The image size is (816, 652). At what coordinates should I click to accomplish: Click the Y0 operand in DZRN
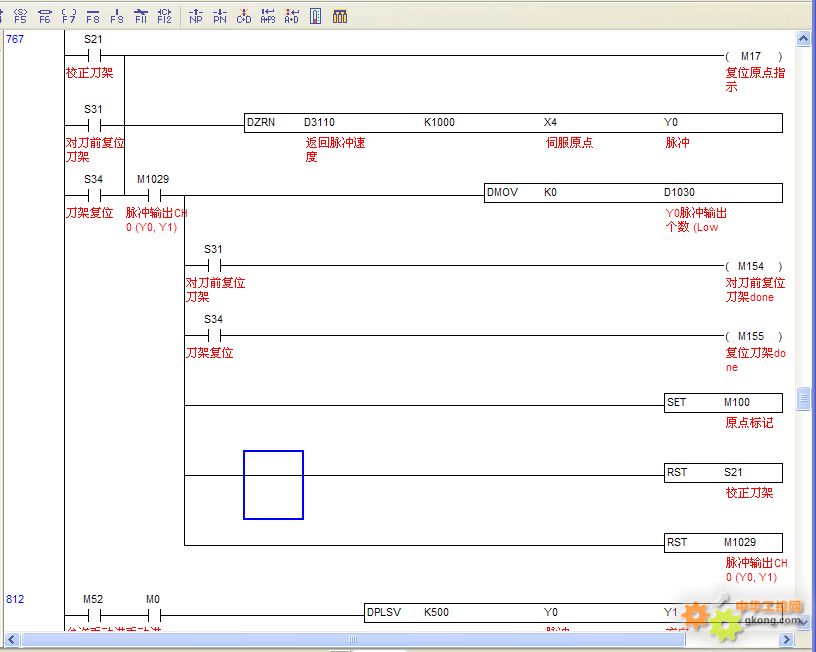click(x=671, y=122)
